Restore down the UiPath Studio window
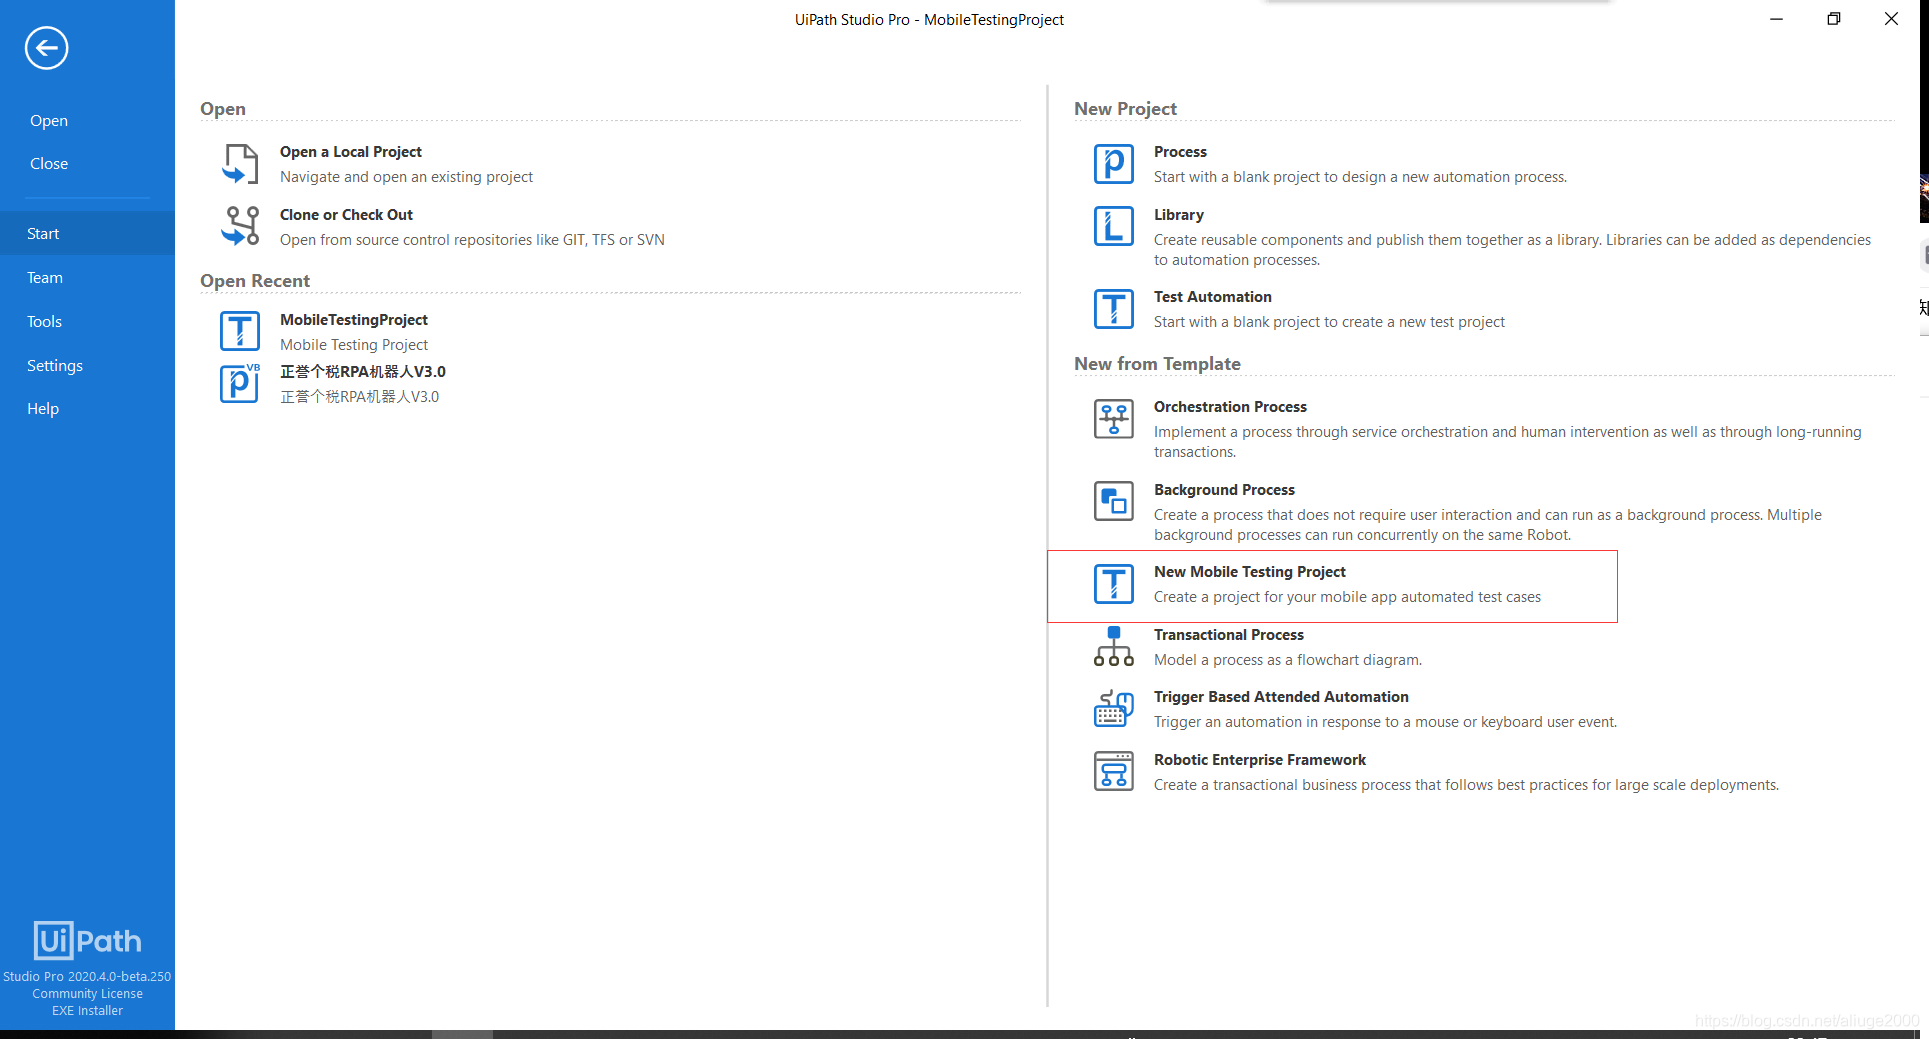1929x1039 pixels. click(x=1833, y=19)
